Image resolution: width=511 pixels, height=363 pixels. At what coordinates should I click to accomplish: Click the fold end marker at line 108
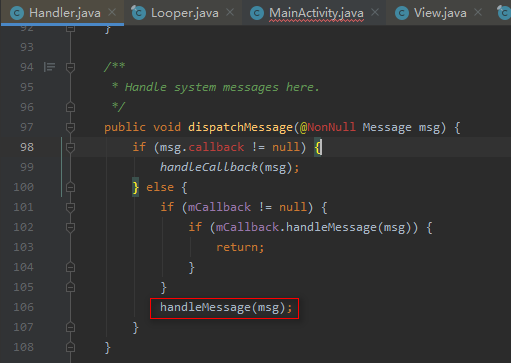pyautogui.click(x=70, y=347)
